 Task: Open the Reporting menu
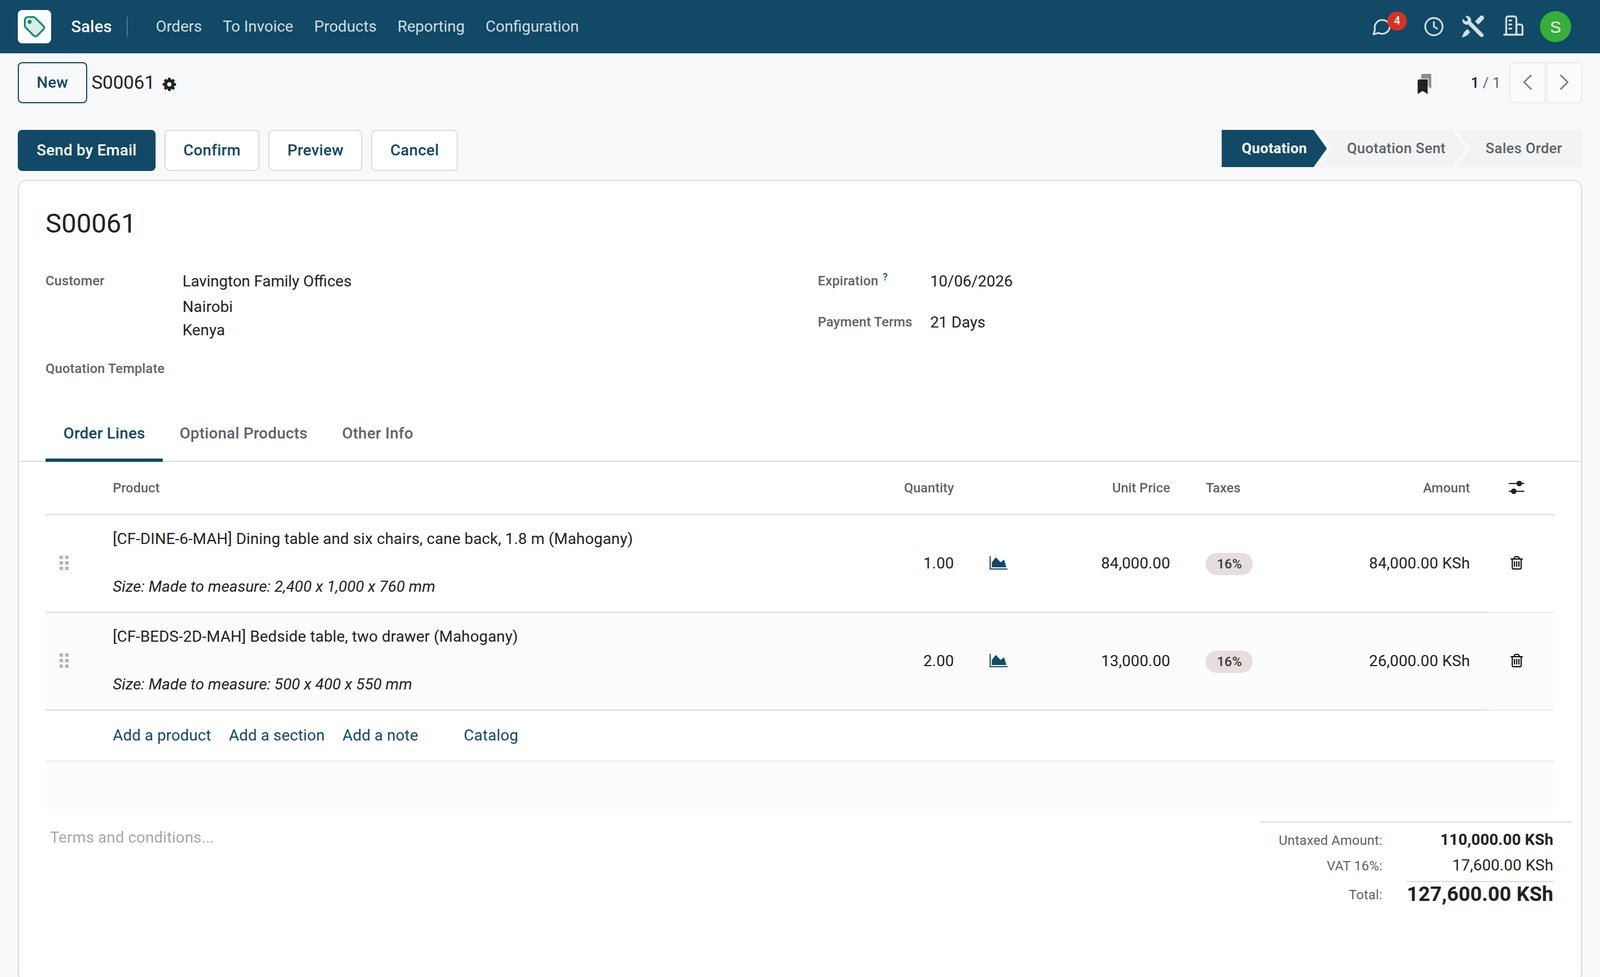point(431,26)
